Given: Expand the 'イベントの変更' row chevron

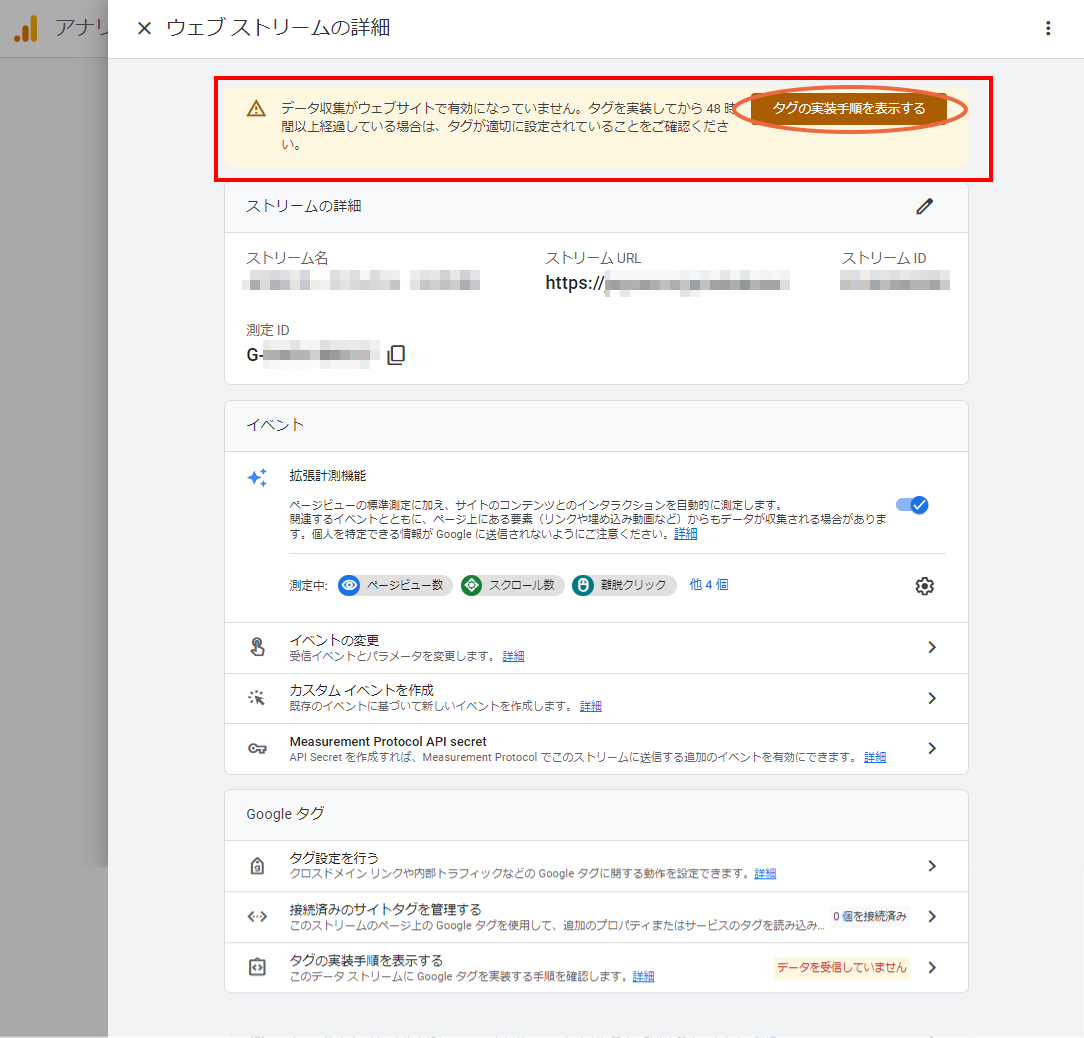Looking at the screenshot, I should pyautogui.click(x=931, y=648).
